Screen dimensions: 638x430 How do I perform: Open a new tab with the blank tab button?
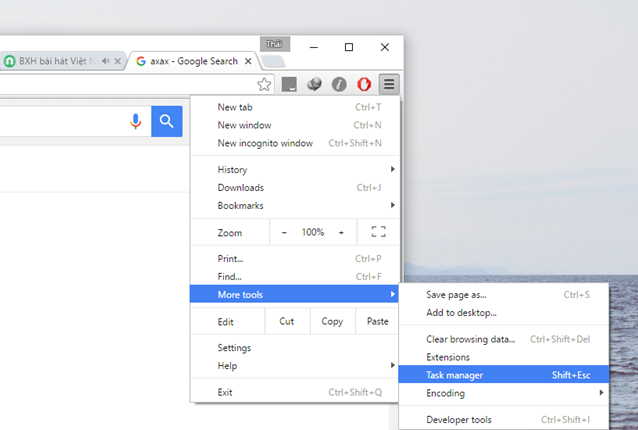(273, 61)
